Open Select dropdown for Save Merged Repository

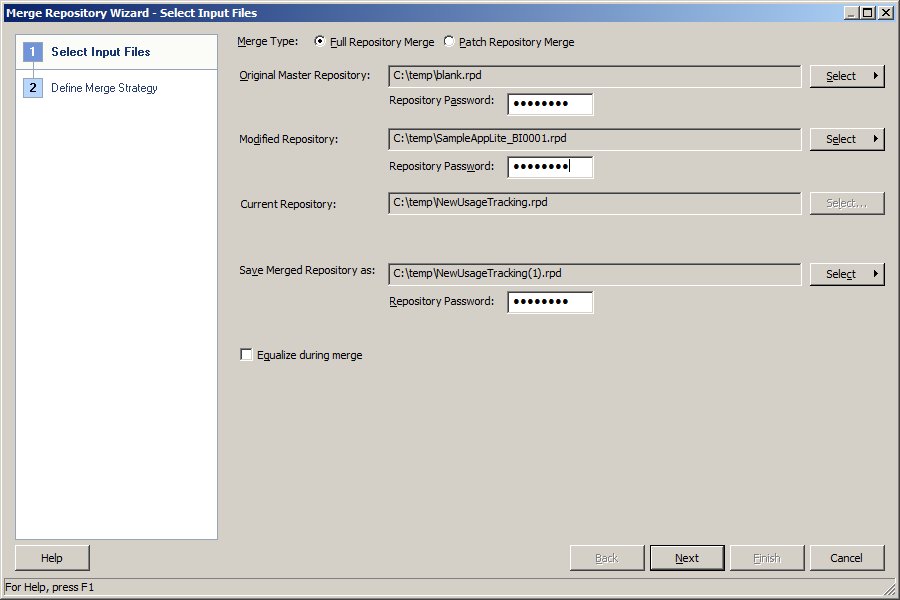(x=847, y=274)
